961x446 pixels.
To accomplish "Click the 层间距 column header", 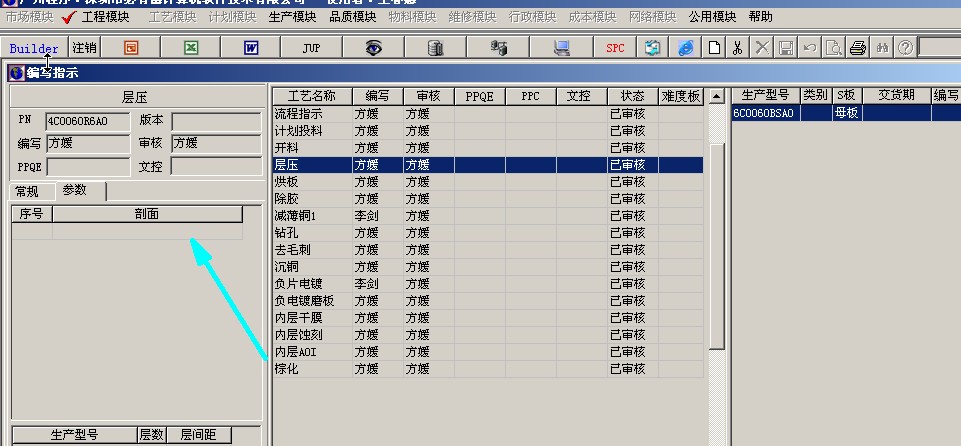I will click(x=199, y=435).
